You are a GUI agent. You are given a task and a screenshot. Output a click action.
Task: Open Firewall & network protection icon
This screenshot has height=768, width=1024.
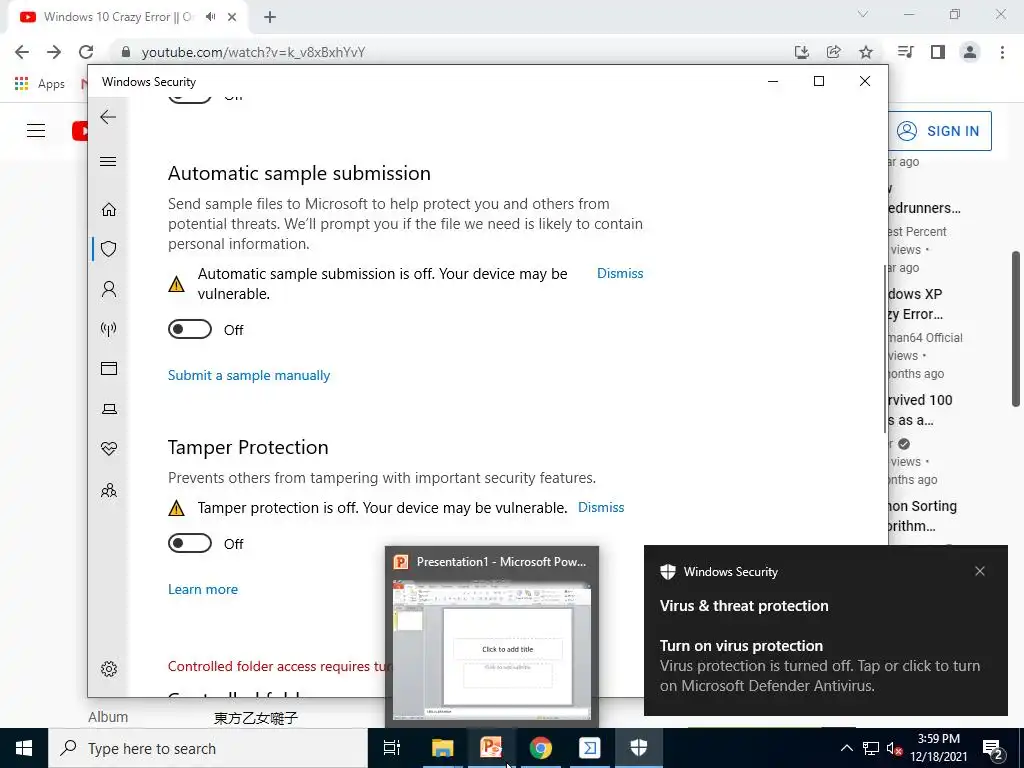(x=108, y=328)
